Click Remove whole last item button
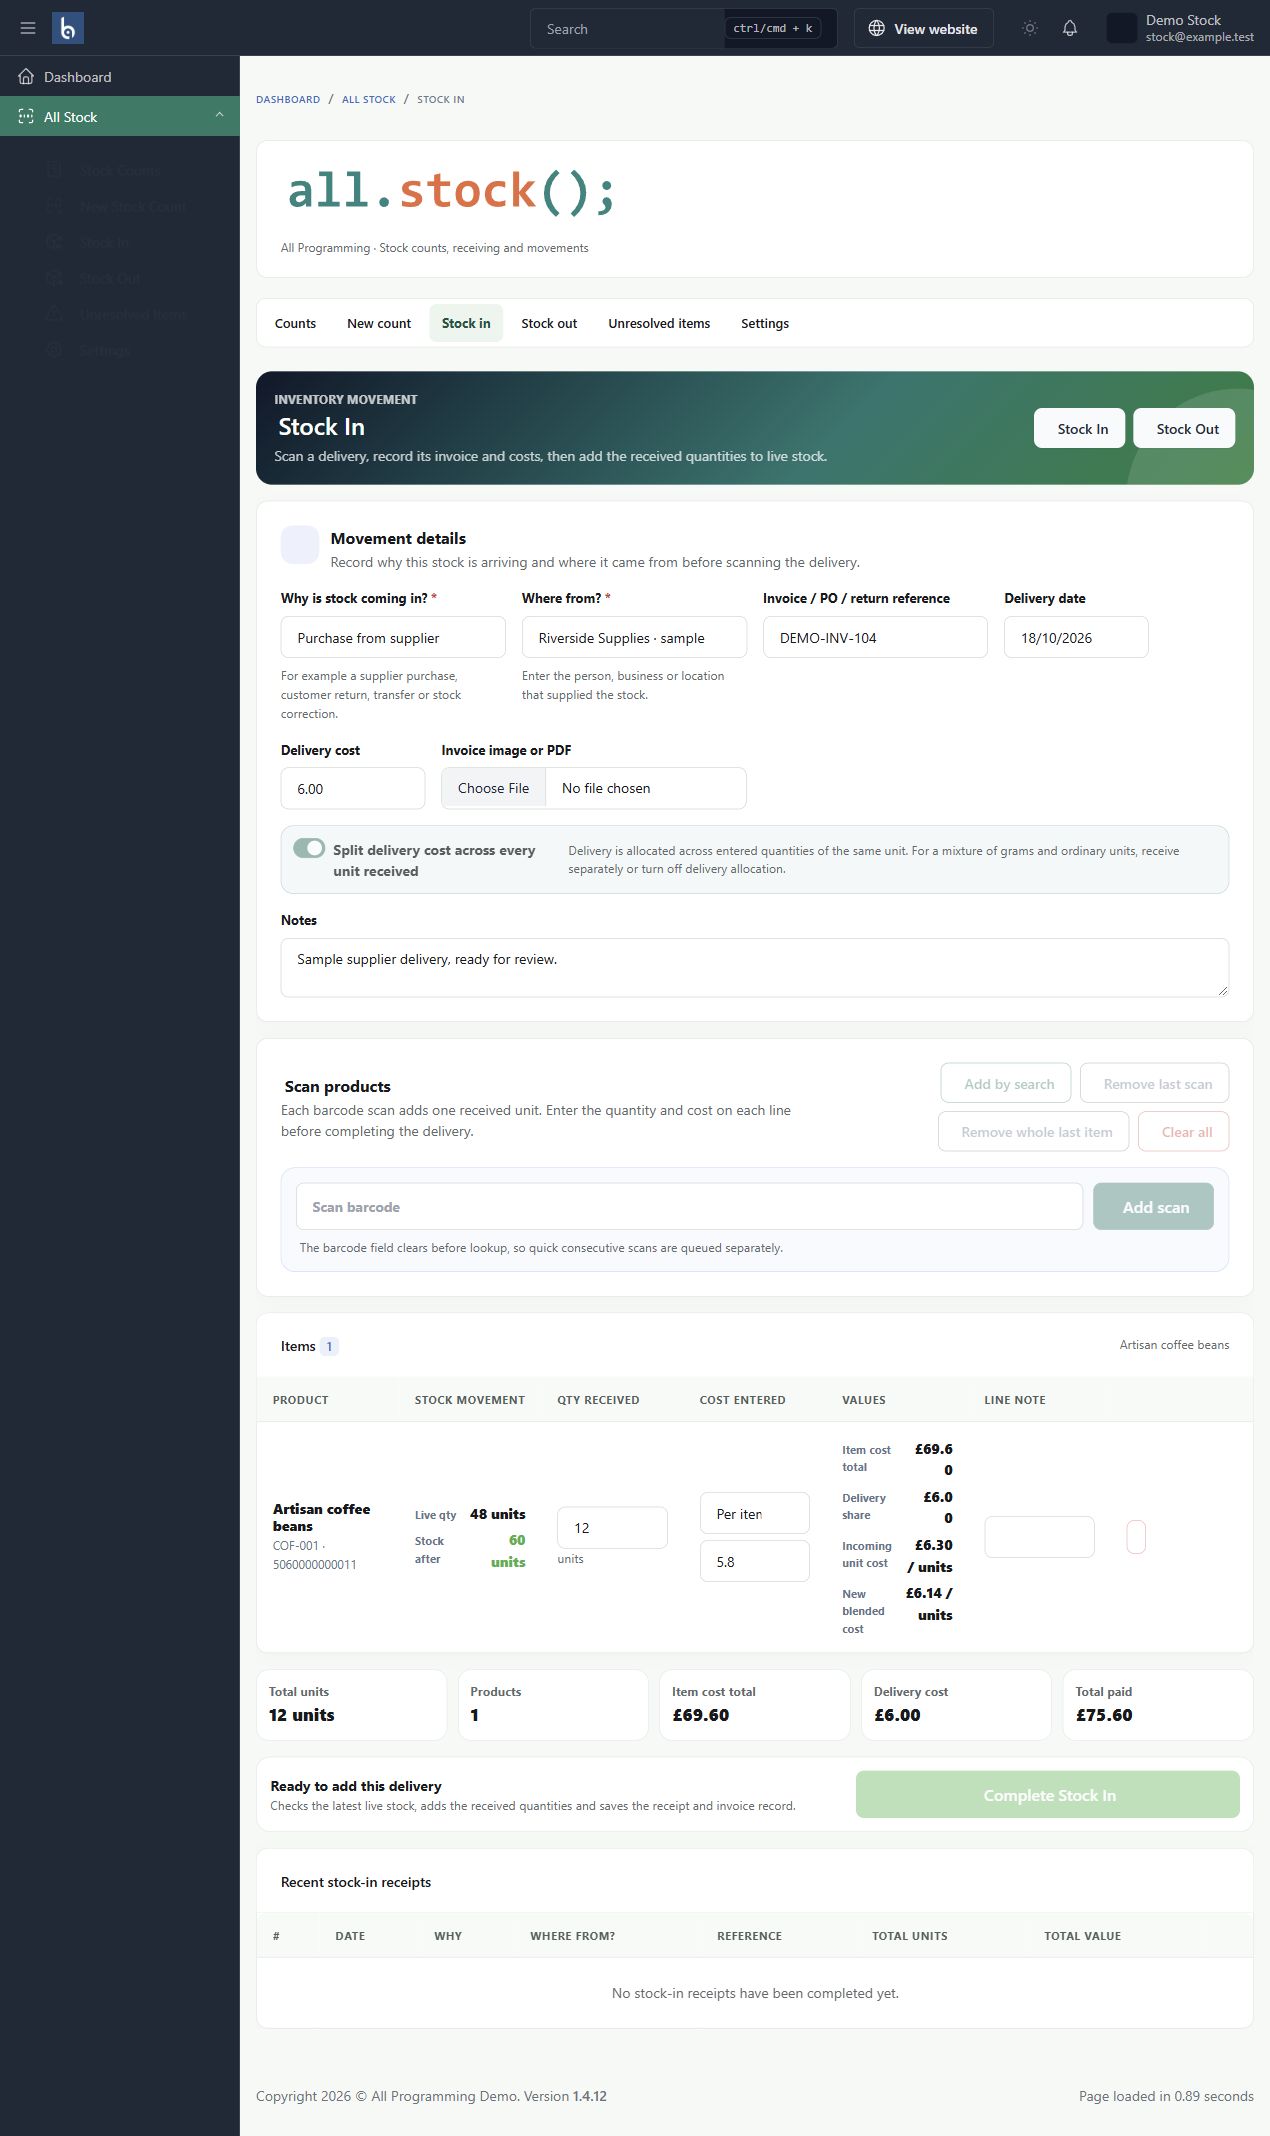This screenshot has width=1270, height=2136. [1036, 1132]
